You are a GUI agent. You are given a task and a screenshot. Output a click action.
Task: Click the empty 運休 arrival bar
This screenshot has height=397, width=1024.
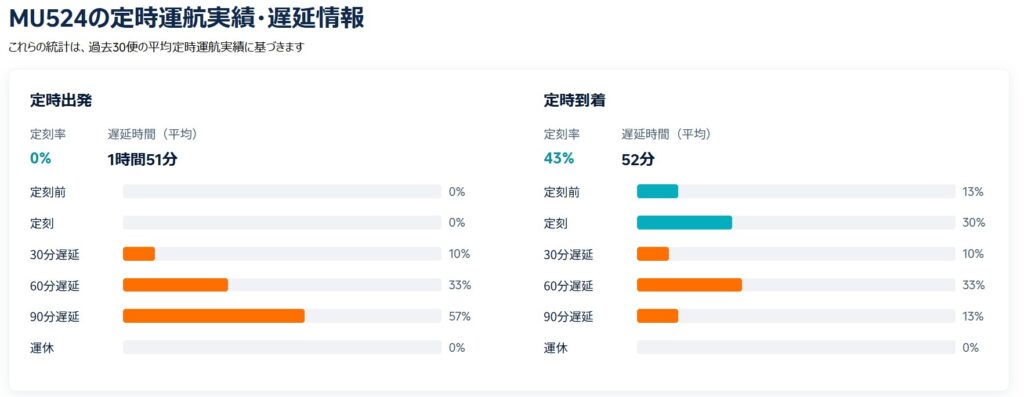pyautogui.click(x=796, y=347)
